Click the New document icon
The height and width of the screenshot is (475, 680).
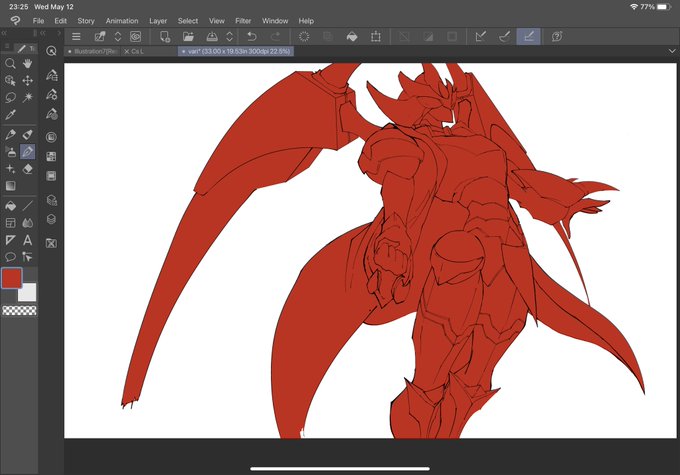[165, 36]
